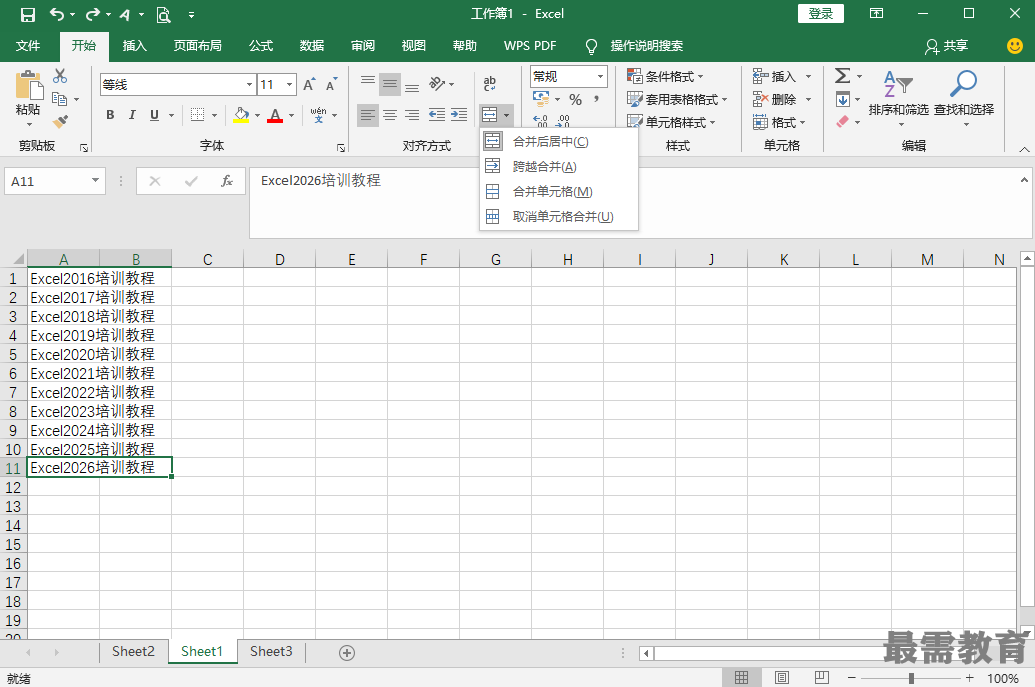This screenshot has height=687, width=1035.
Task: Click the yellow fill color button
Action: tap(242, 115)
